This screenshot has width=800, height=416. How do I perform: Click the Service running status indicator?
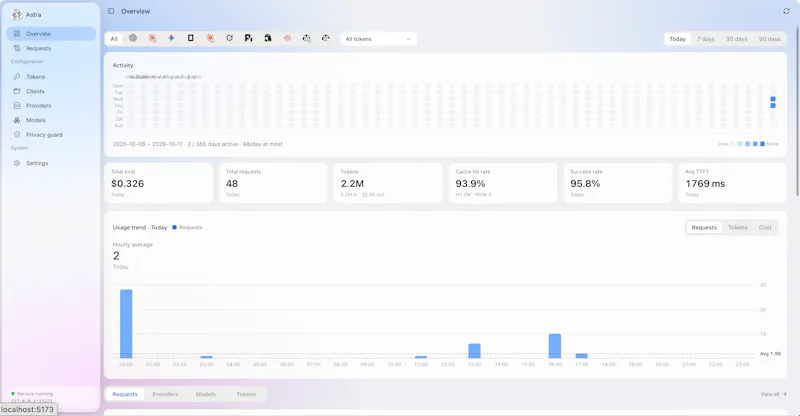tap(32, 394)
